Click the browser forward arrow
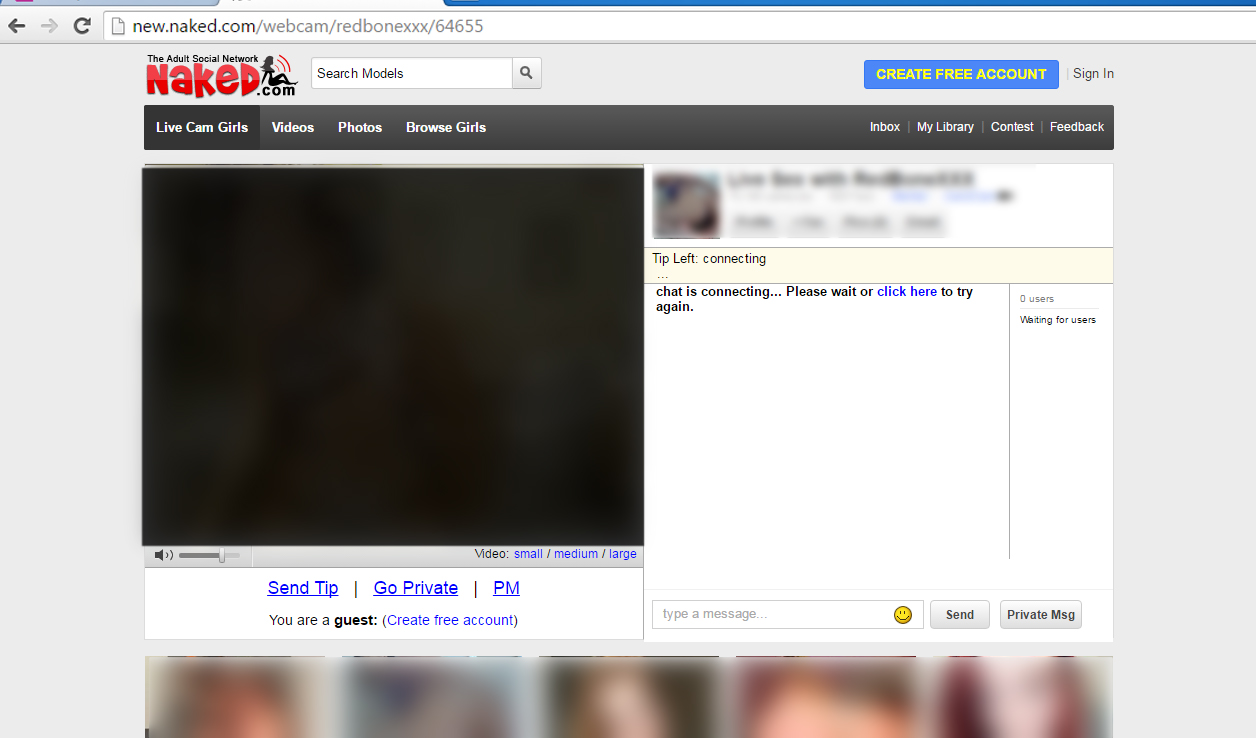Image resolution: width=1256 pixels, height=738 pixels. [x=49, y=26]
